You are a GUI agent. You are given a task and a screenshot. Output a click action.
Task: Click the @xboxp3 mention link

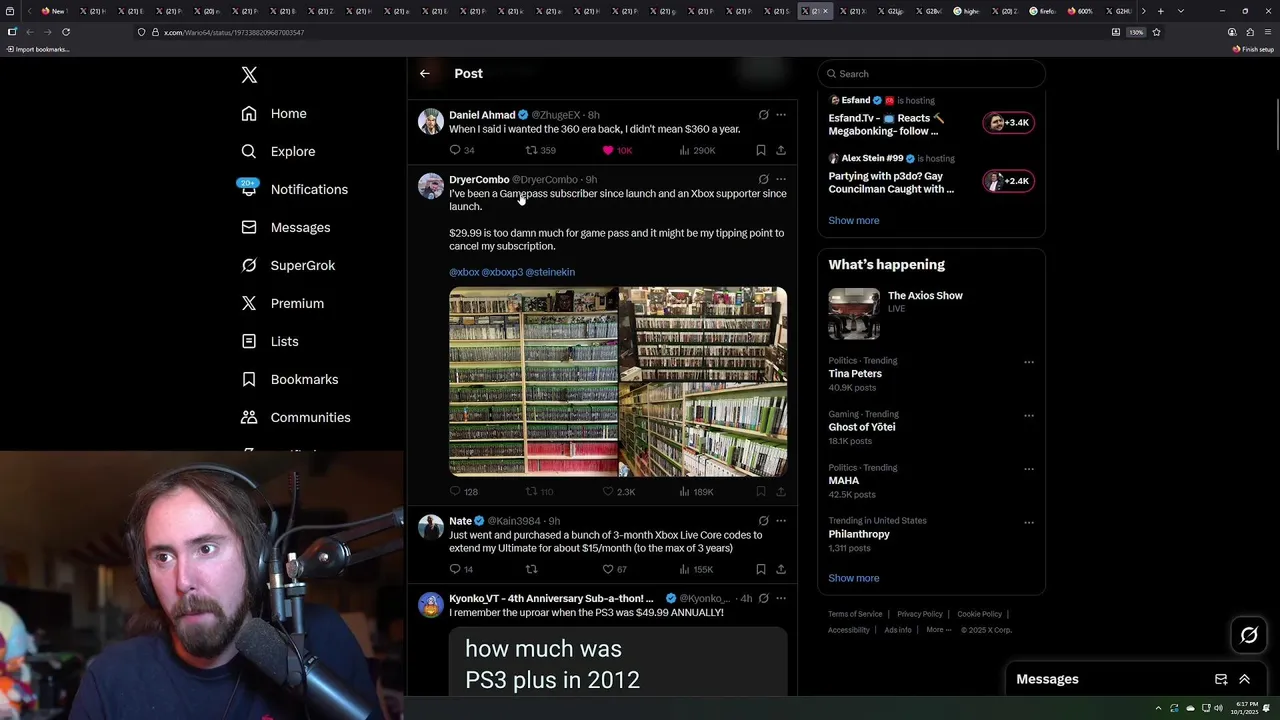pyautogui.click(x=502, y=272)
